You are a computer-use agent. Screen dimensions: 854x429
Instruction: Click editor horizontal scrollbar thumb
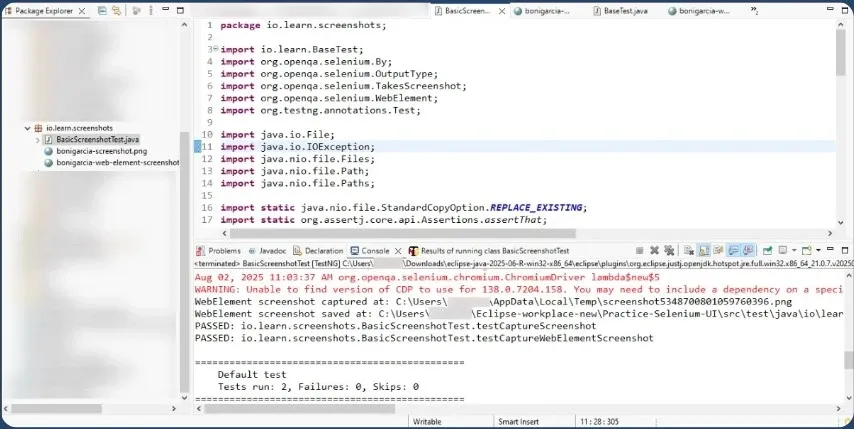pos(402,233)
